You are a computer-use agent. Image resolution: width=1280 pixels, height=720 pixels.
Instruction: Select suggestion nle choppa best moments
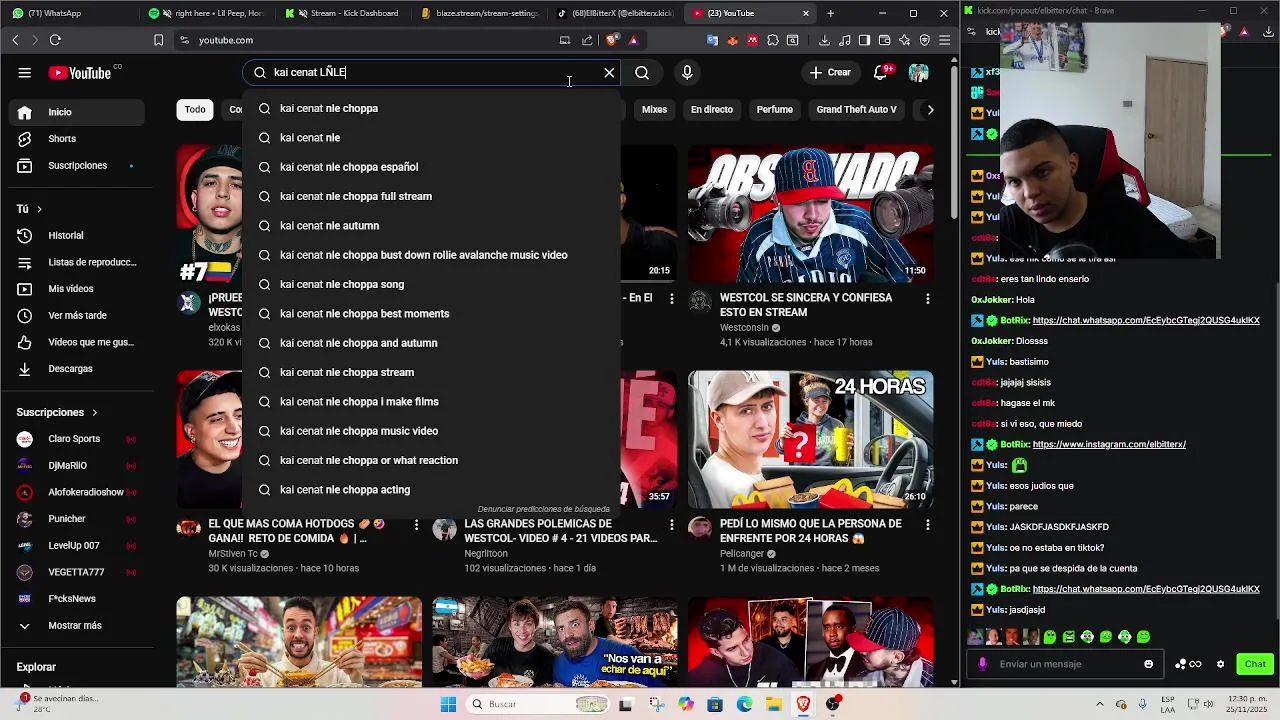coord(431,314)
